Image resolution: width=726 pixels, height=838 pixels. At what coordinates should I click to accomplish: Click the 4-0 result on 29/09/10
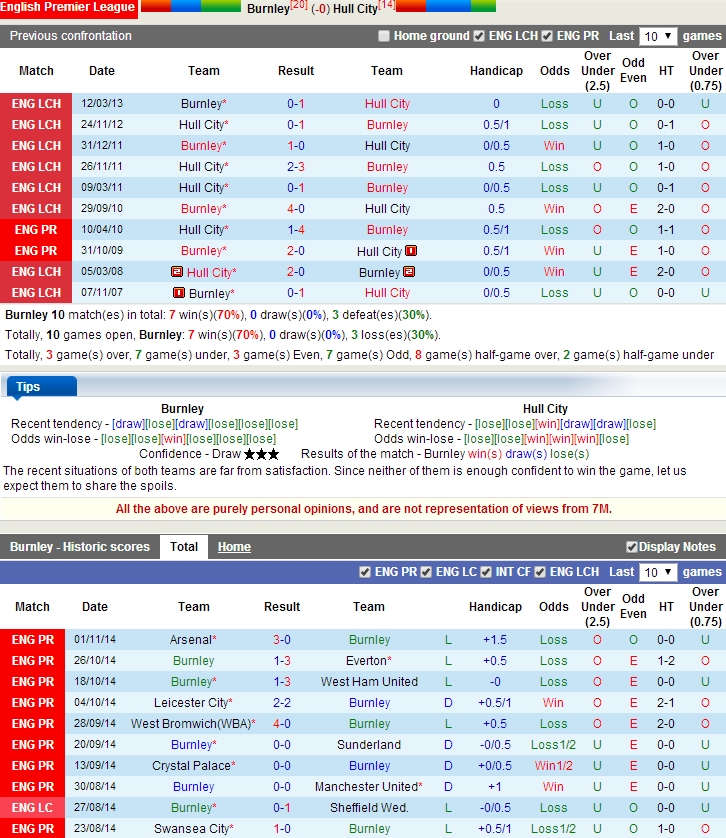(x=296, y=209)
